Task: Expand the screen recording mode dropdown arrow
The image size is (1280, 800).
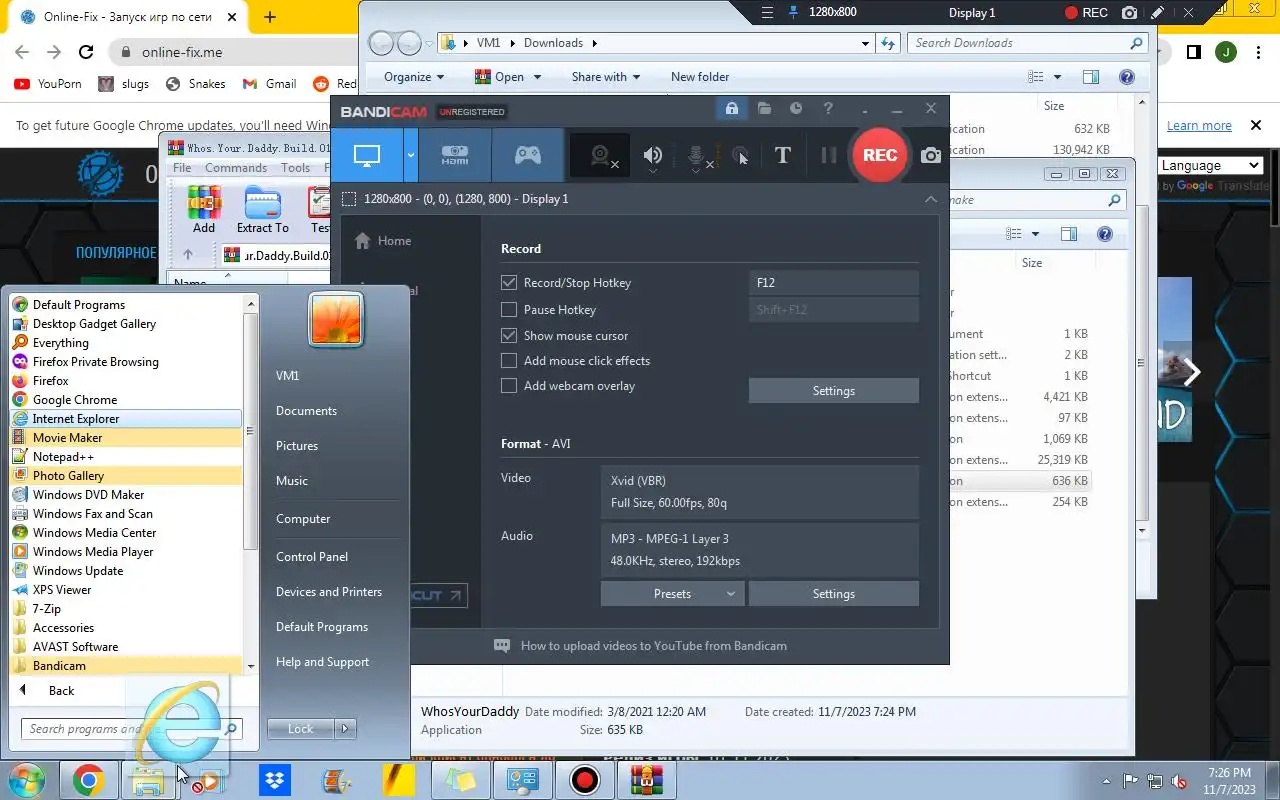Action: [411, 155]
